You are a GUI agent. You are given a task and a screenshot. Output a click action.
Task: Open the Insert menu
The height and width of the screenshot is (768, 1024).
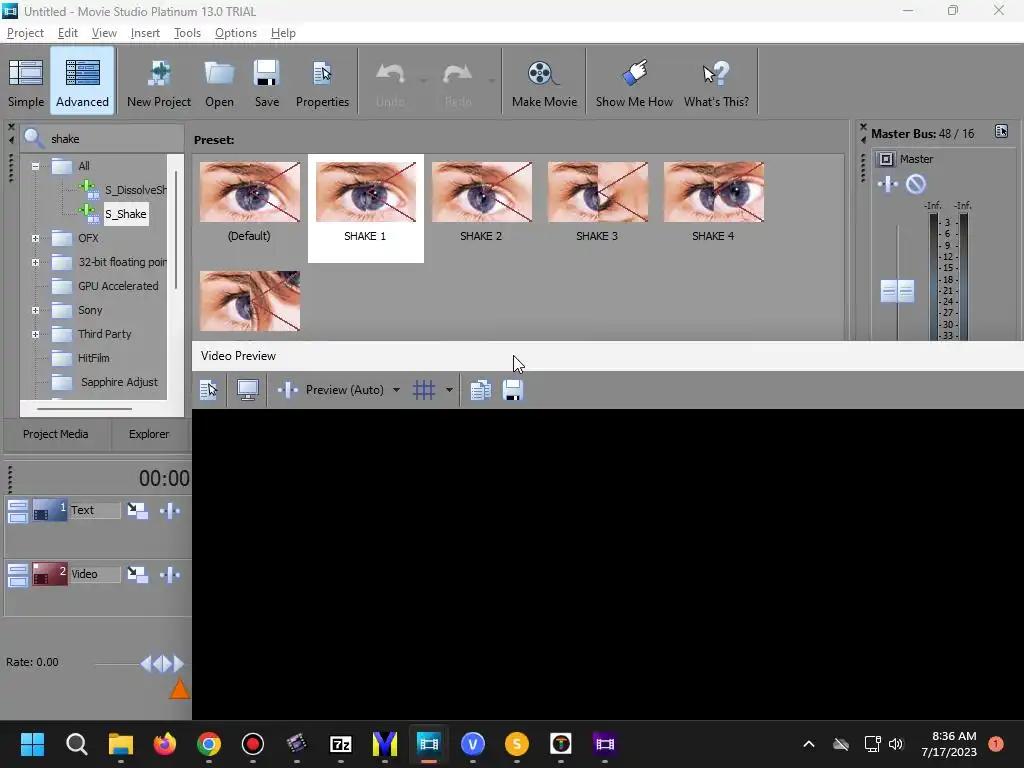[x=145, y=33]
